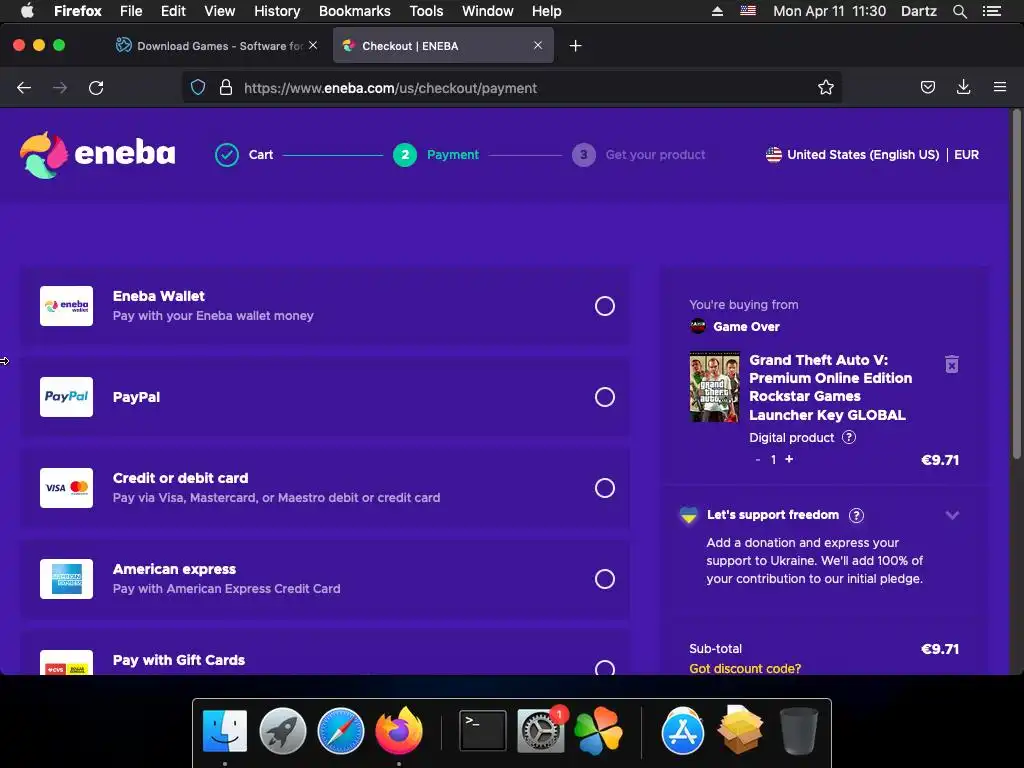The width and height of the screenshot is (1024, 768).
Task: Collapse the Let's support freedom section
Action: [952, 515]
